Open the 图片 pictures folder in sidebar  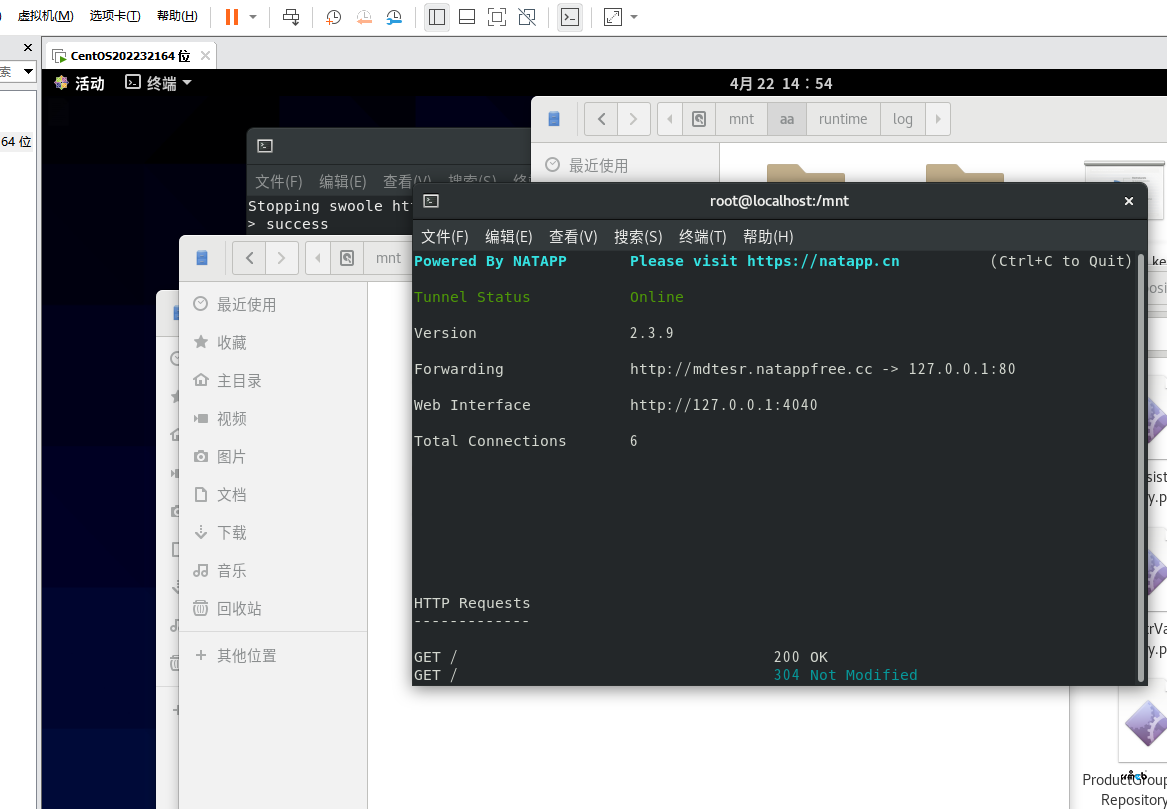[x=274, y=457]
